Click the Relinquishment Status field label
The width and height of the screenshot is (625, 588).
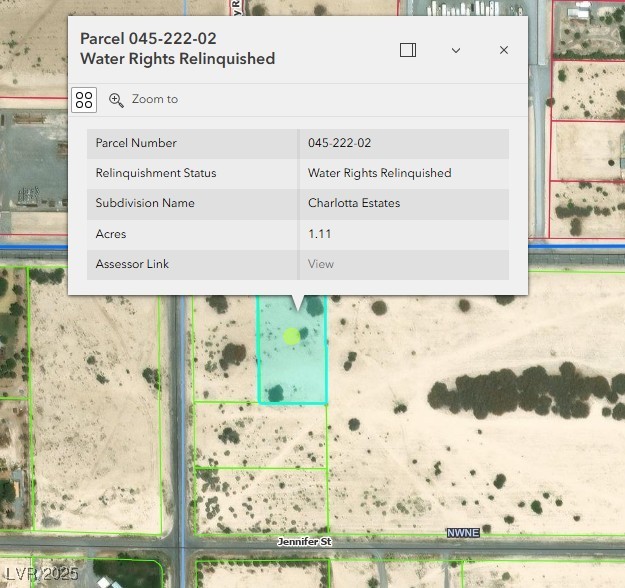coord(155,173)
